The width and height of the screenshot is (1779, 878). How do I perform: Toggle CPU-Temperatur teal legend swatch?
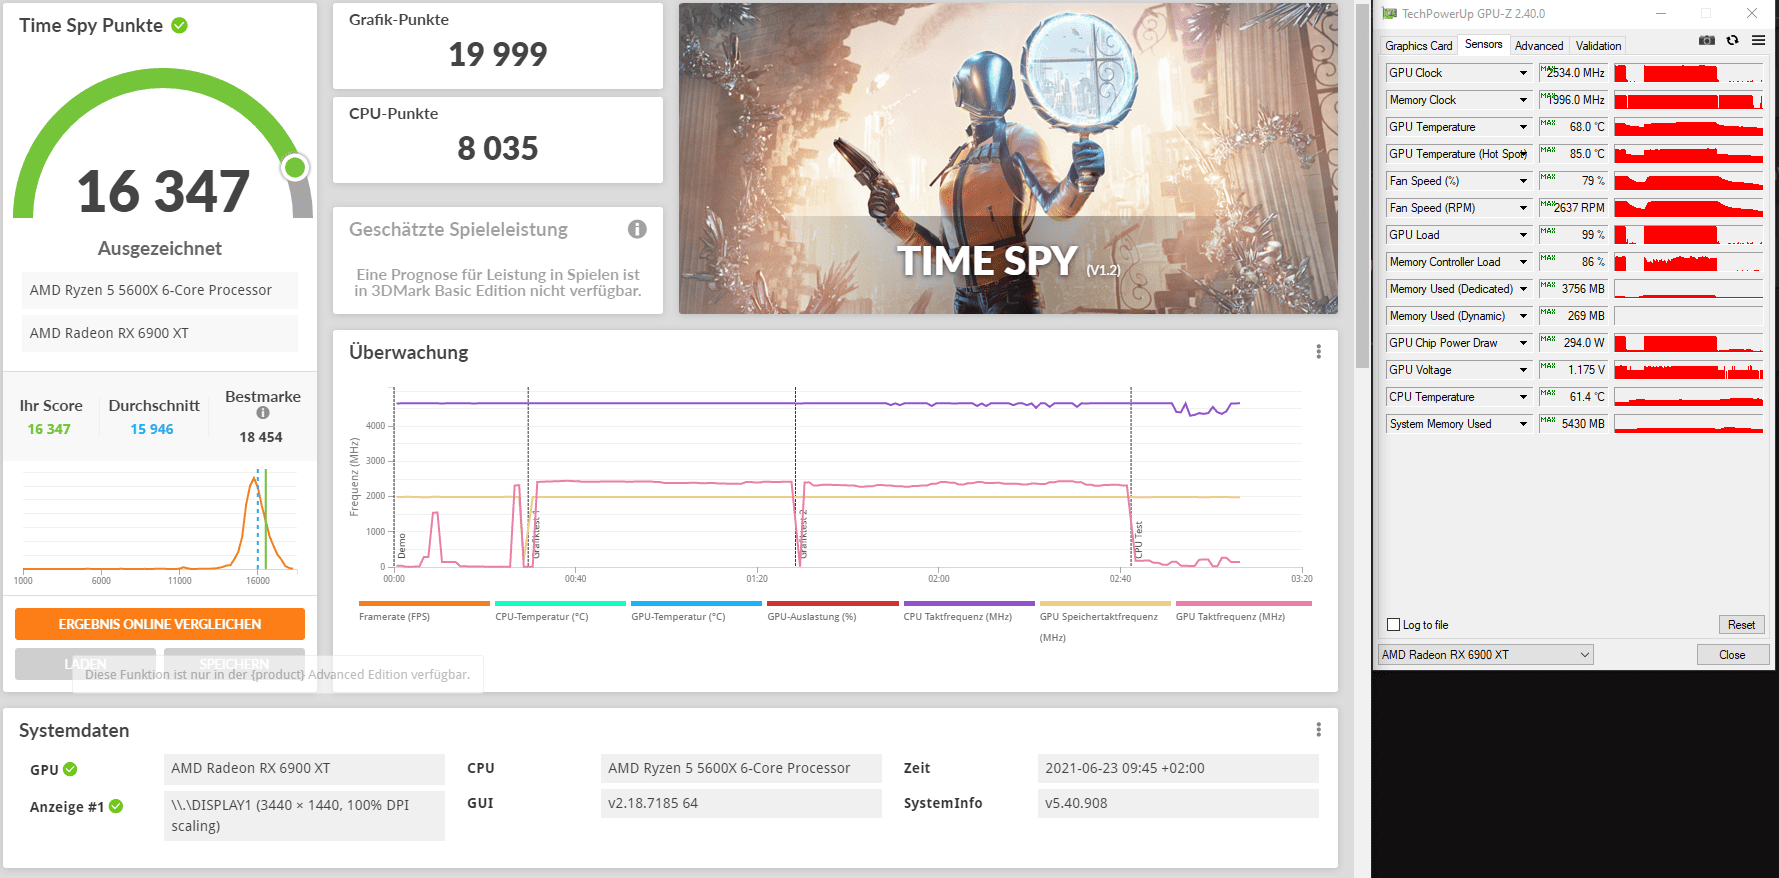coord(560,603)
